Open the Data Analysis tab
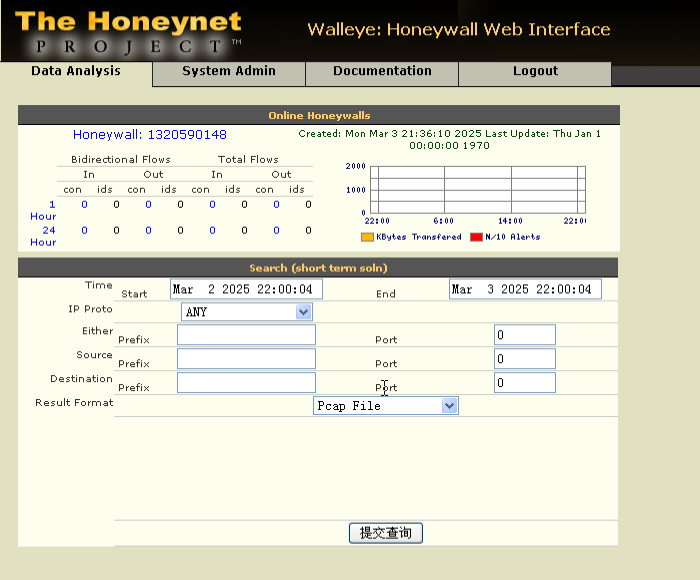This screenshot has height=580, width=700. [76, 71]
